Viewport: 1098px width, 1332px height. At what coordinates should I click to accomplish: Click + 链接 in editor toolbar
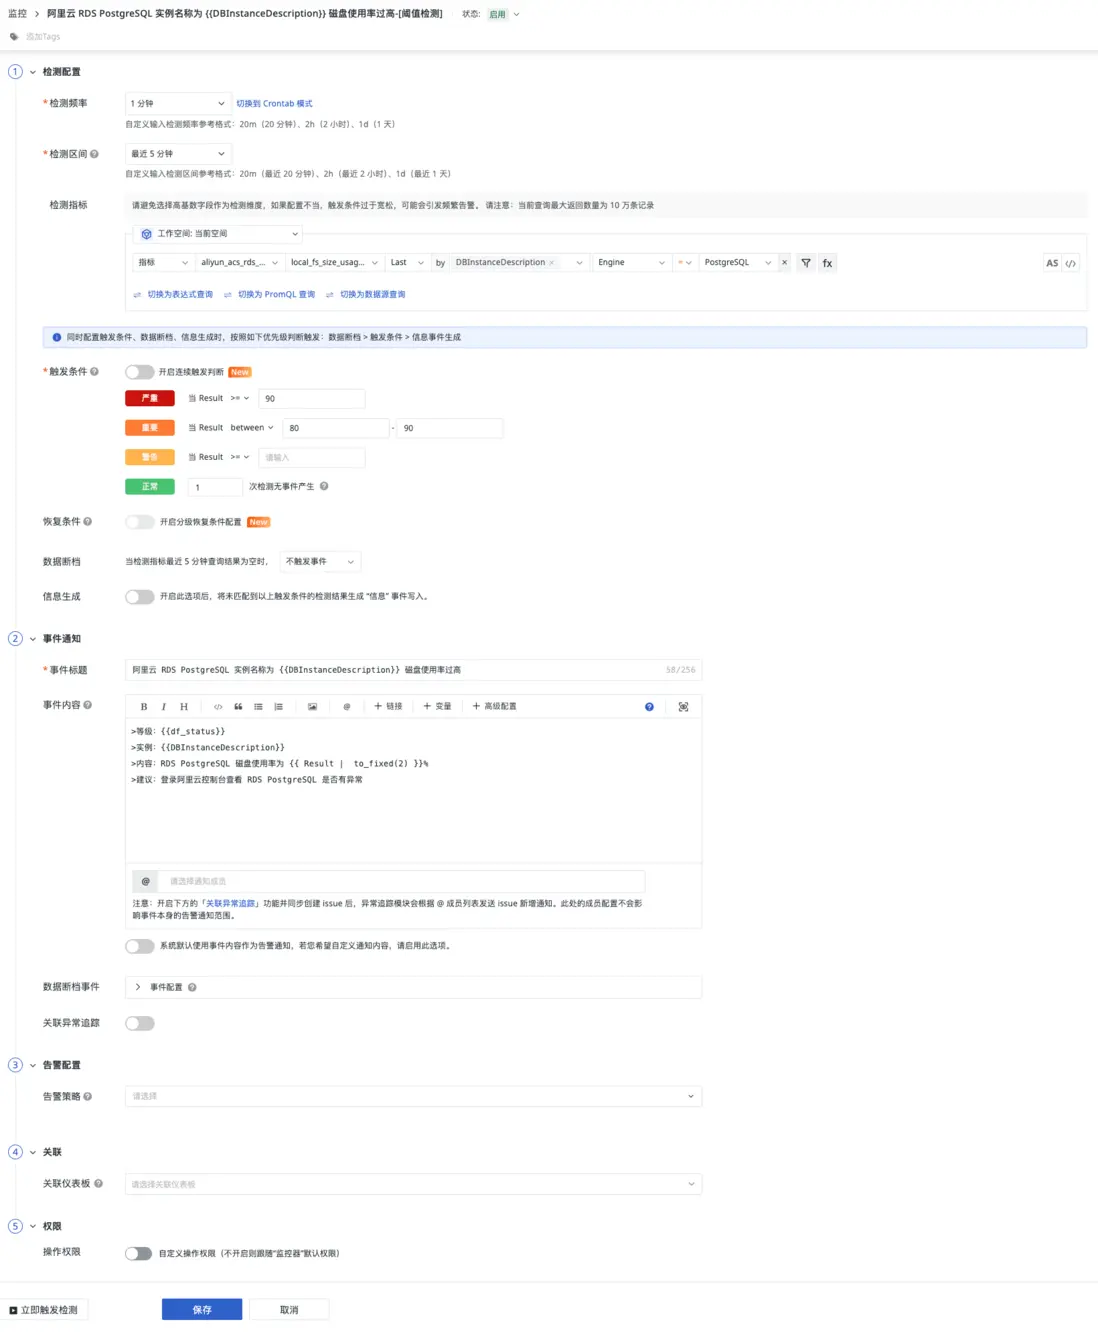click(388, 707)
